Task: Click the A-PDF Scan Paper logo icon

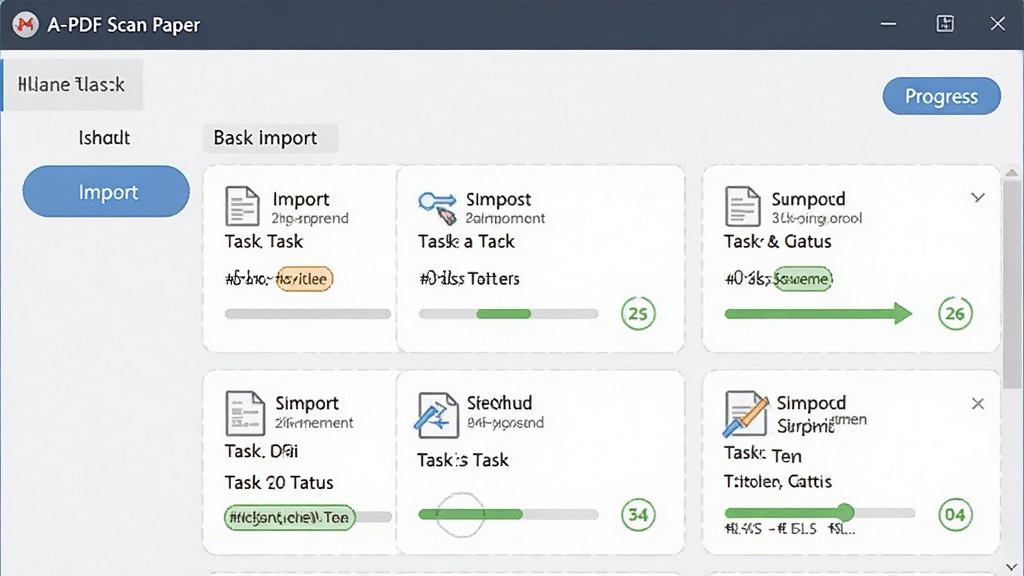Action: click(x=25, y=25)
